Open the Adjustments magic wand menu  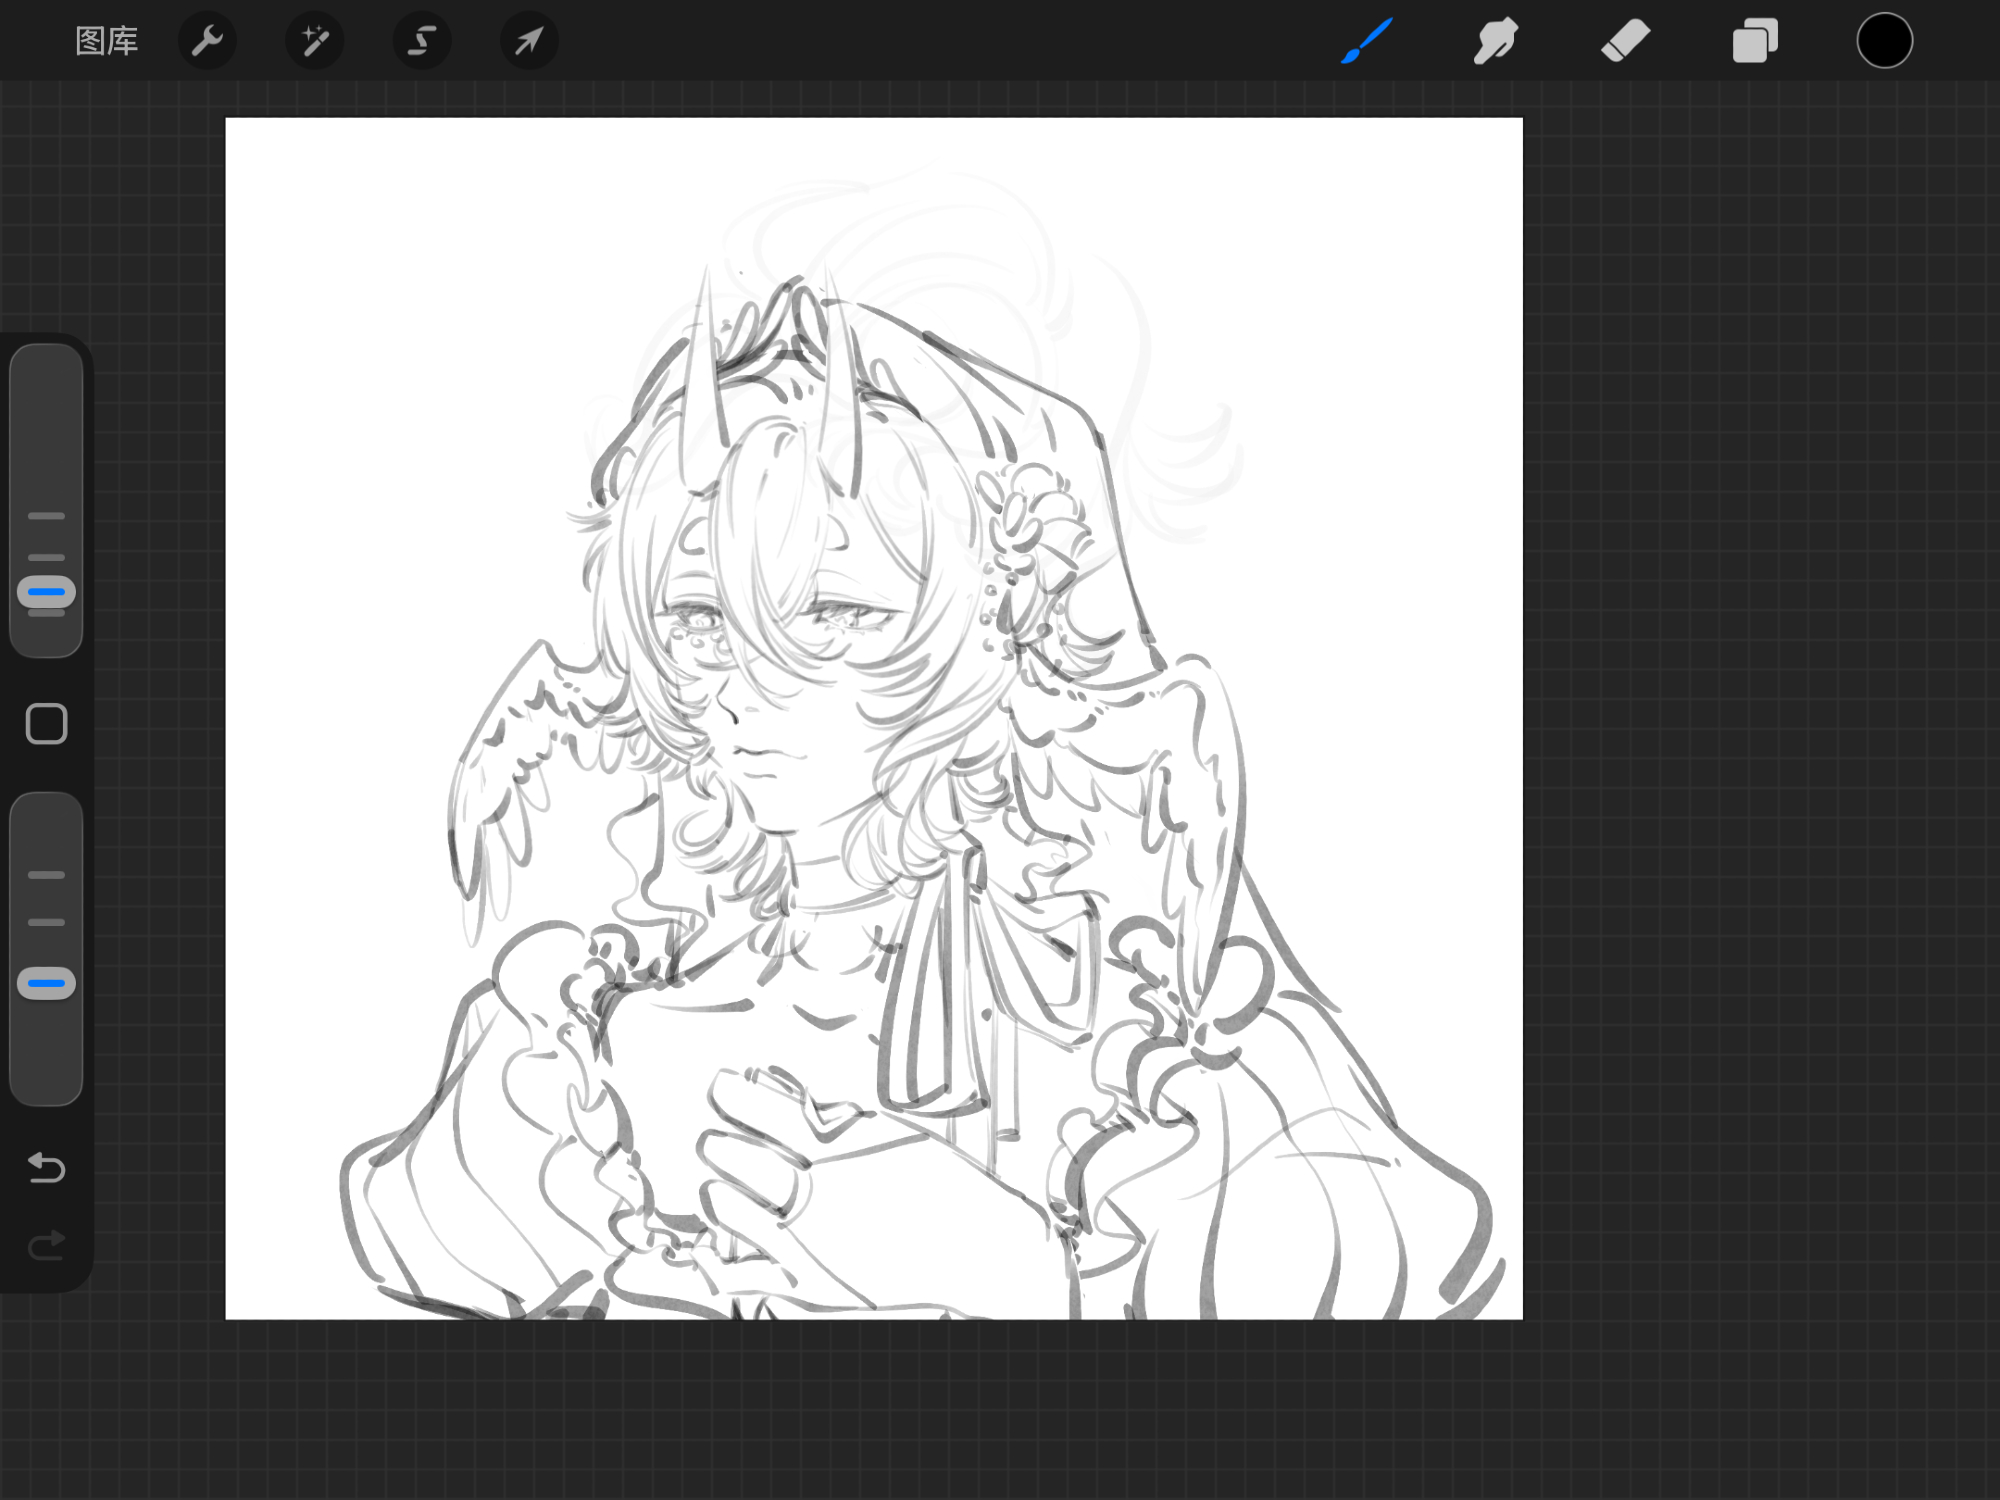tap(315, 41)
